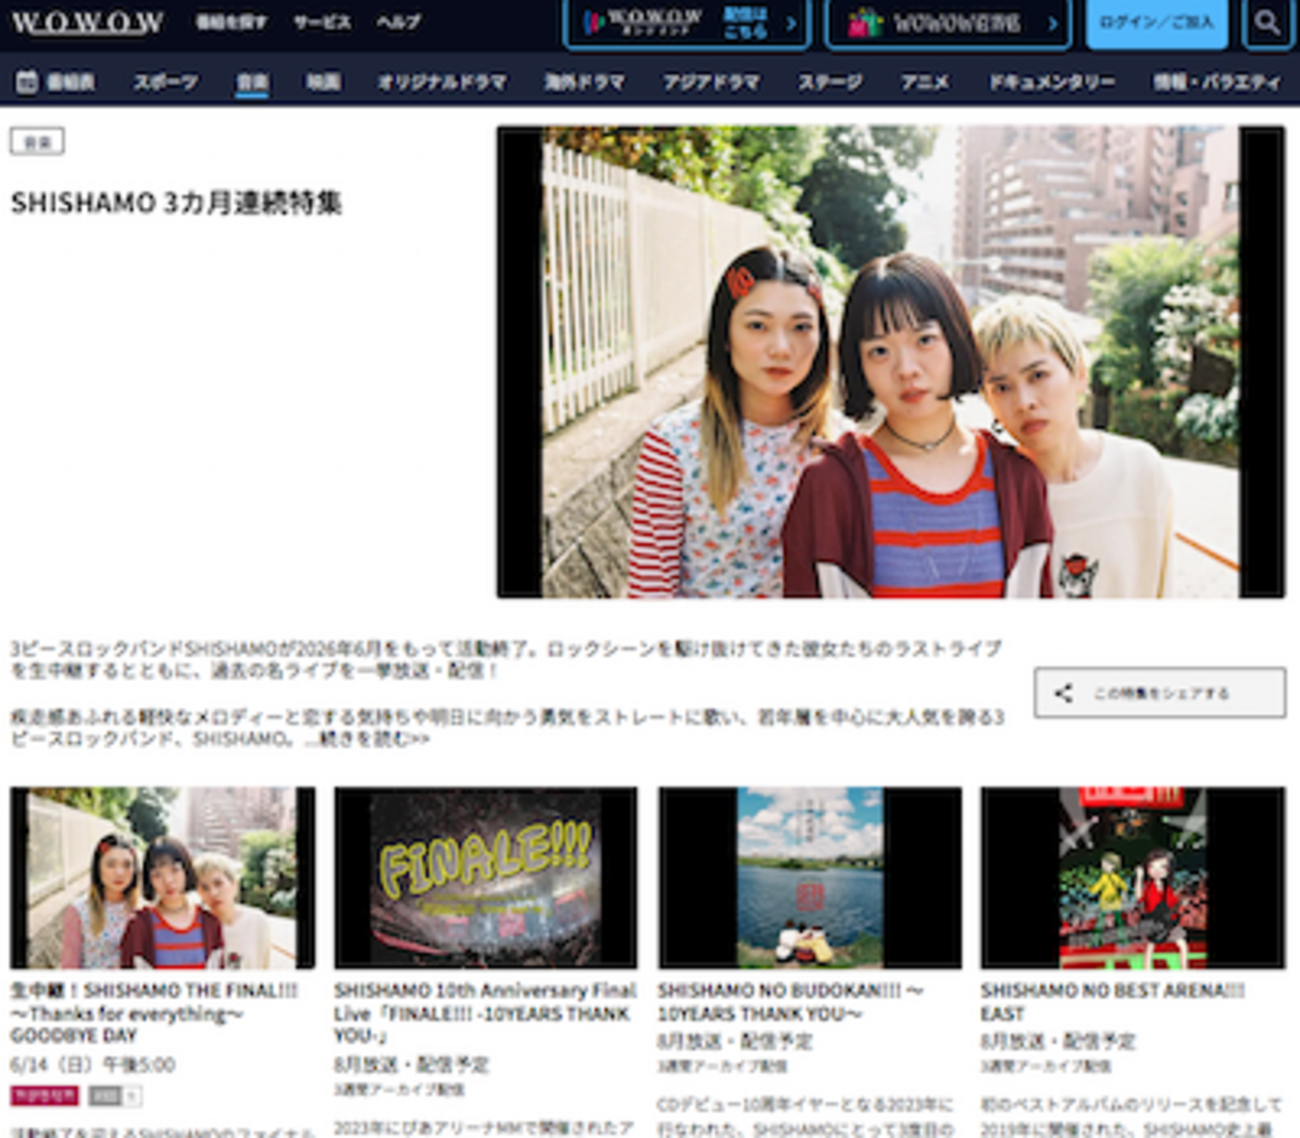Click the WOWOW On Demand logo icon
This screenshot has width=1300, height=1138.
pyautogui.click(x=594, y=22)
